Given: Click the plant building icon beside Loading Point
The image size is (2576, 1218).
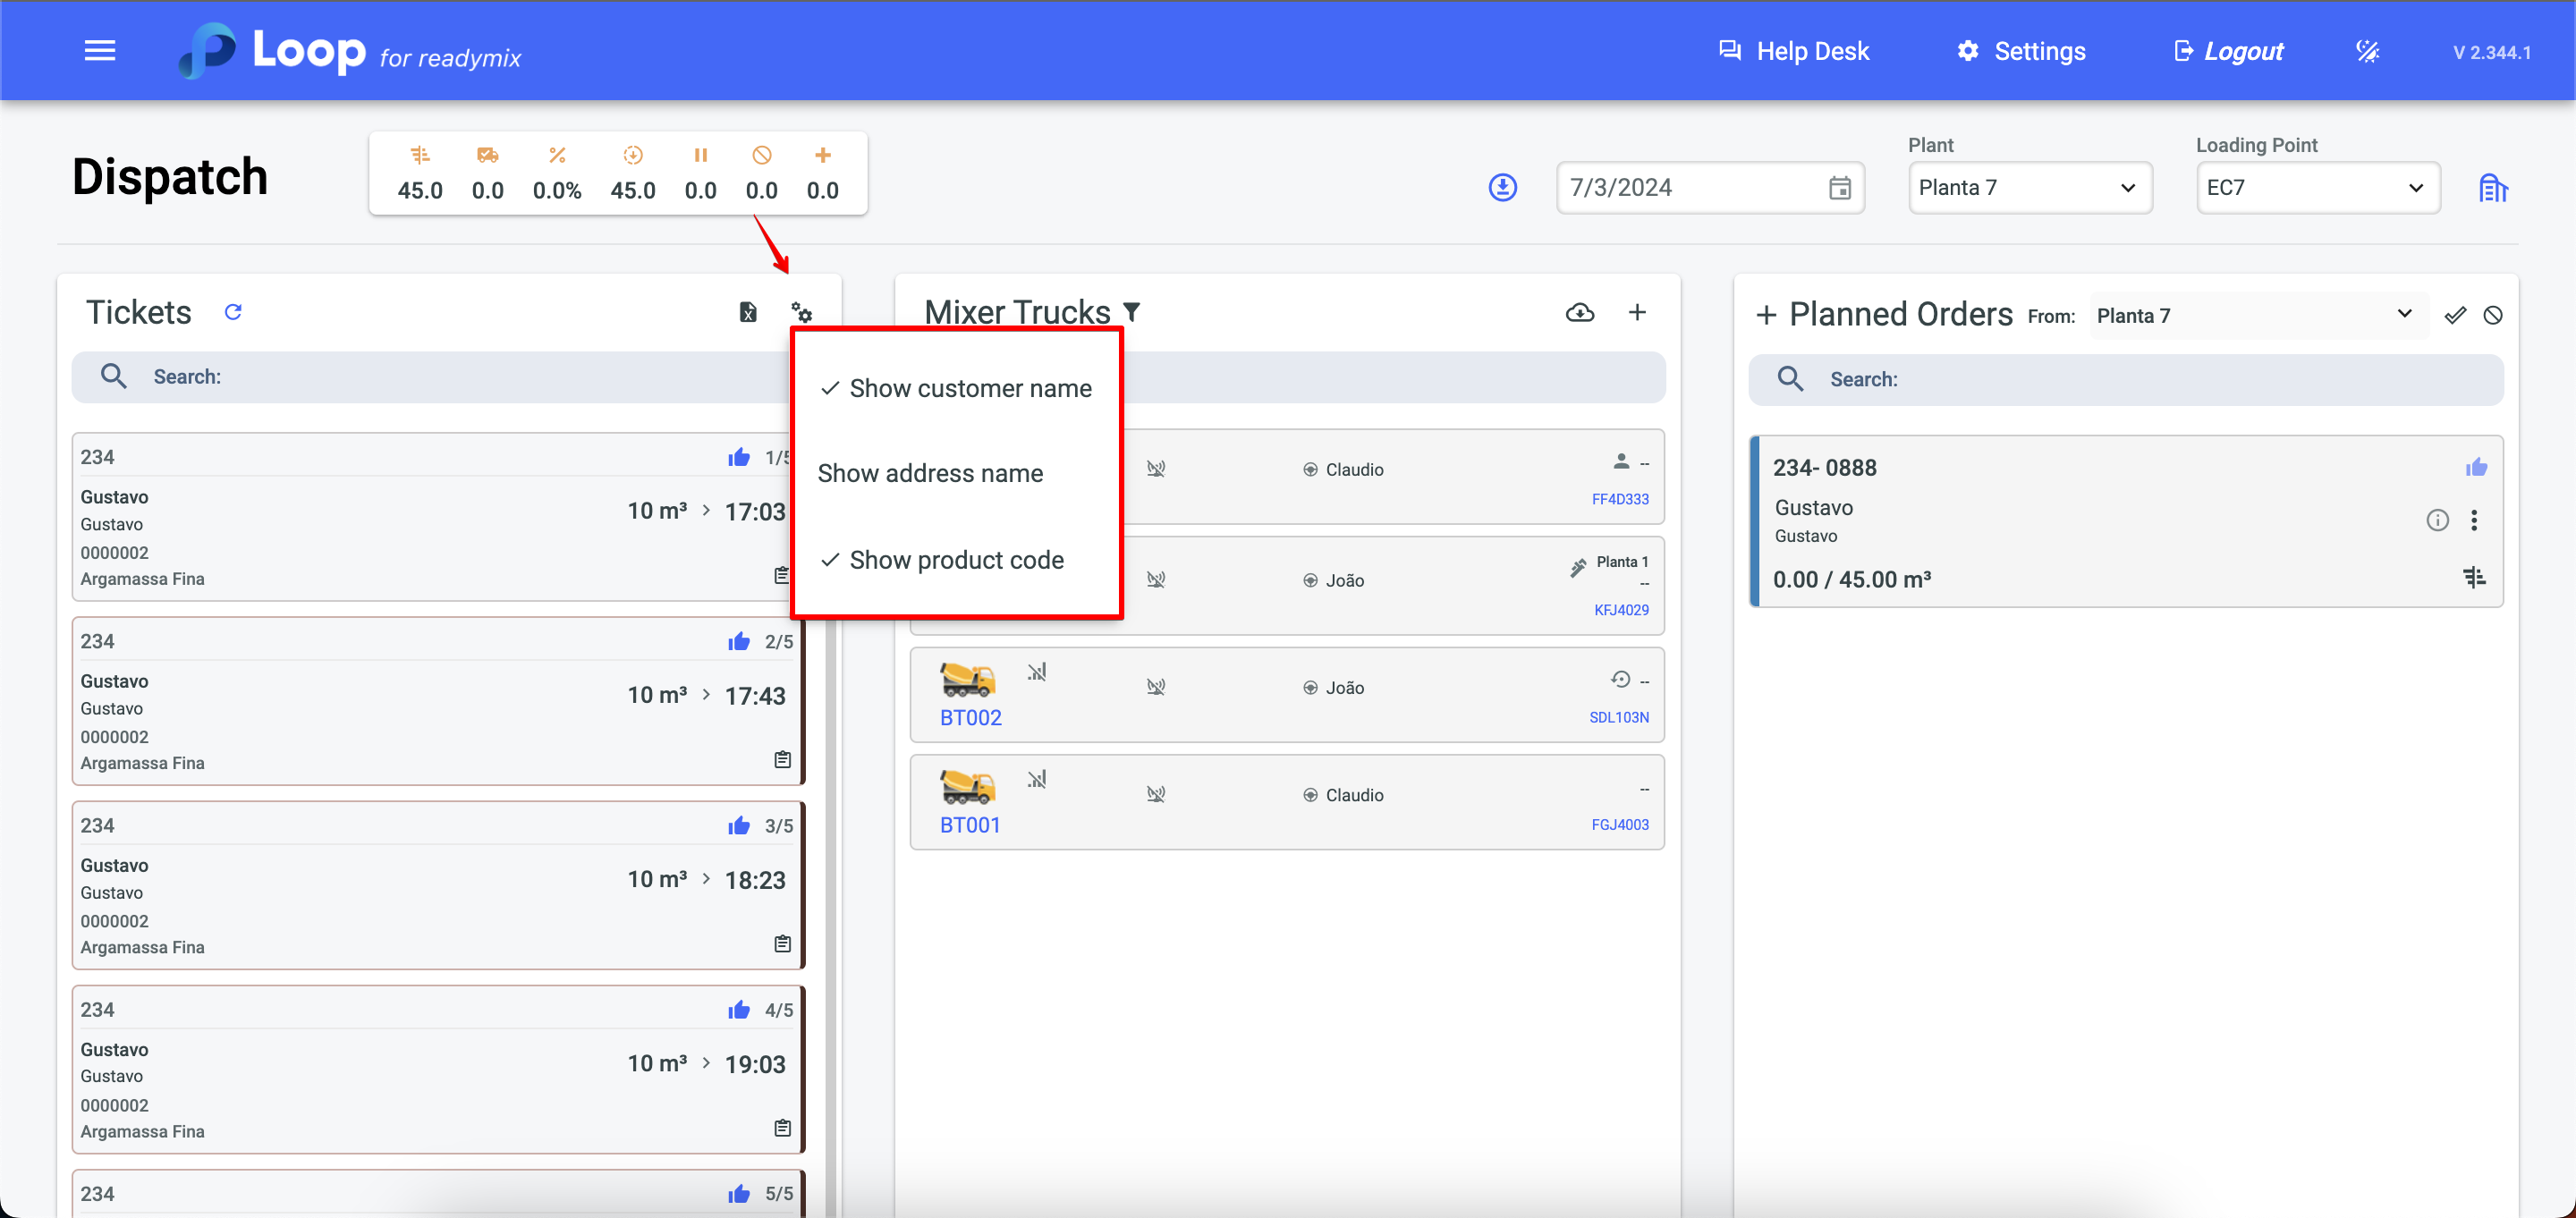Looking at the screenshot, I should click(x=2492, y=188).
